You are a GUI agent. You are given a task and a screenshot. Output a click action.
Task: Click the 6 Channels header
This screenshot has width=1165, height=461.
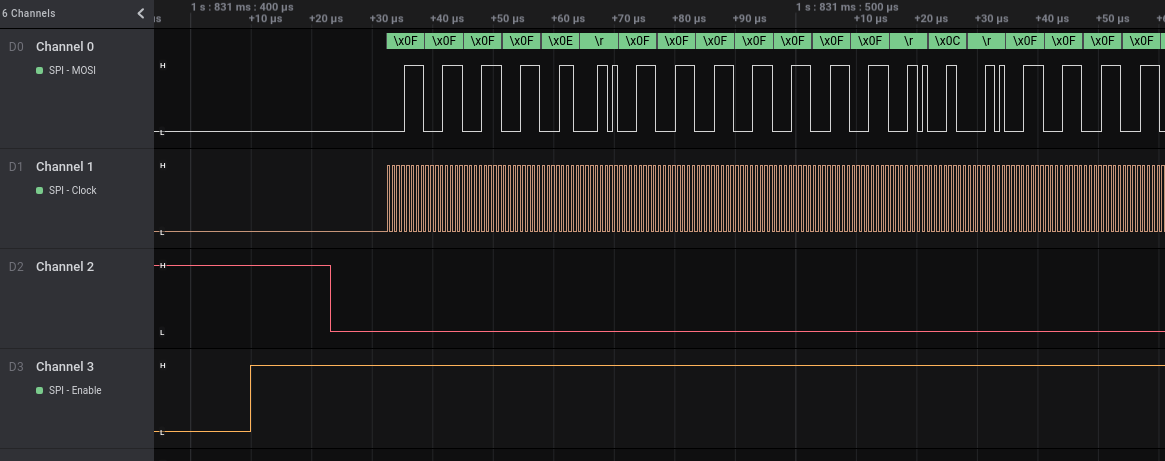point(28,14)
